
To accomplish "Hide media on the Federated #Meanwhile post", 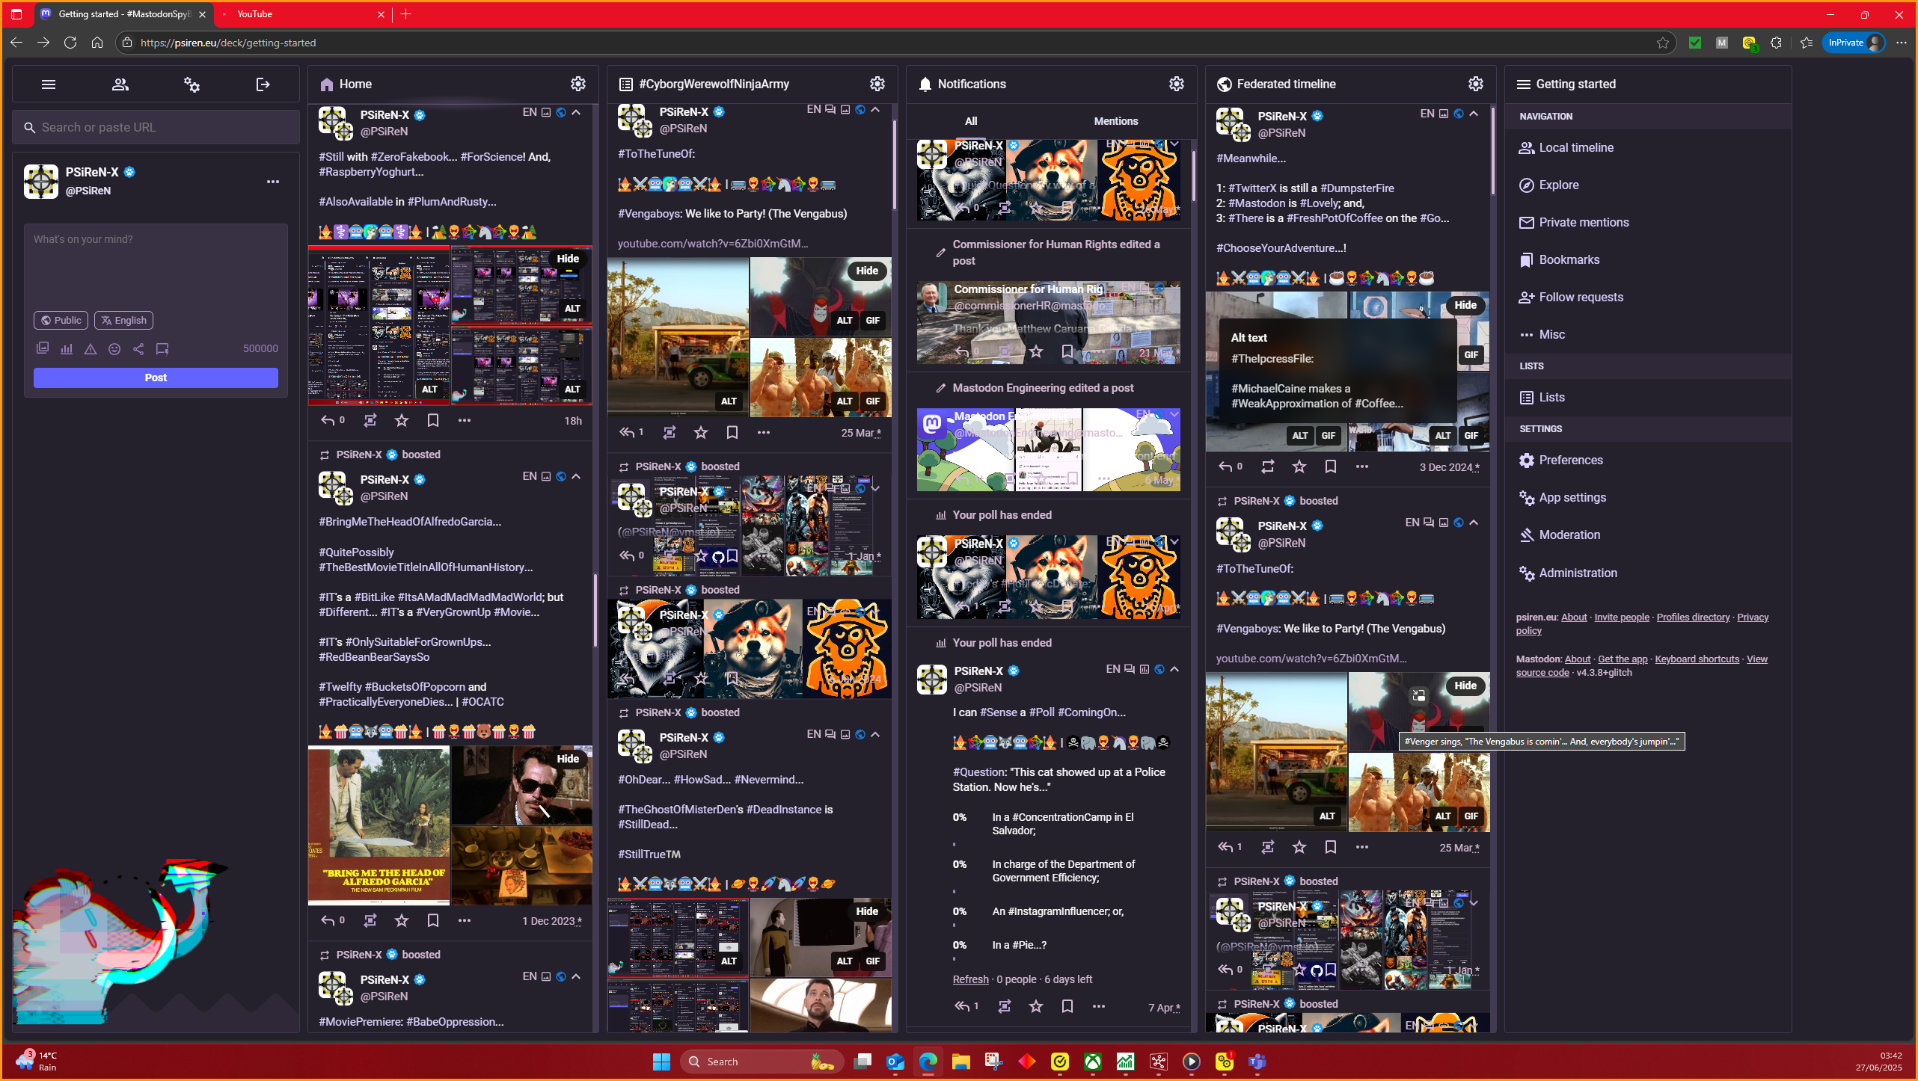I will tap(1466, 305).
